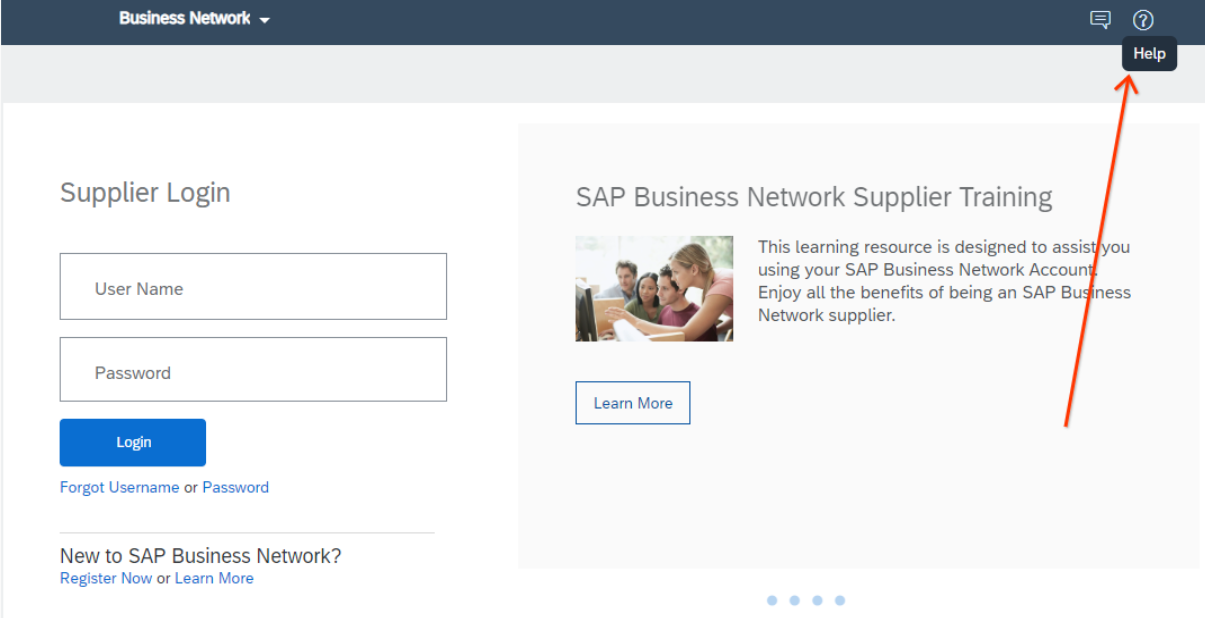Click the New to SAP Business Network? text
Screen dimensions: 1205x618
pyautogui.click(x=201, y=556)
